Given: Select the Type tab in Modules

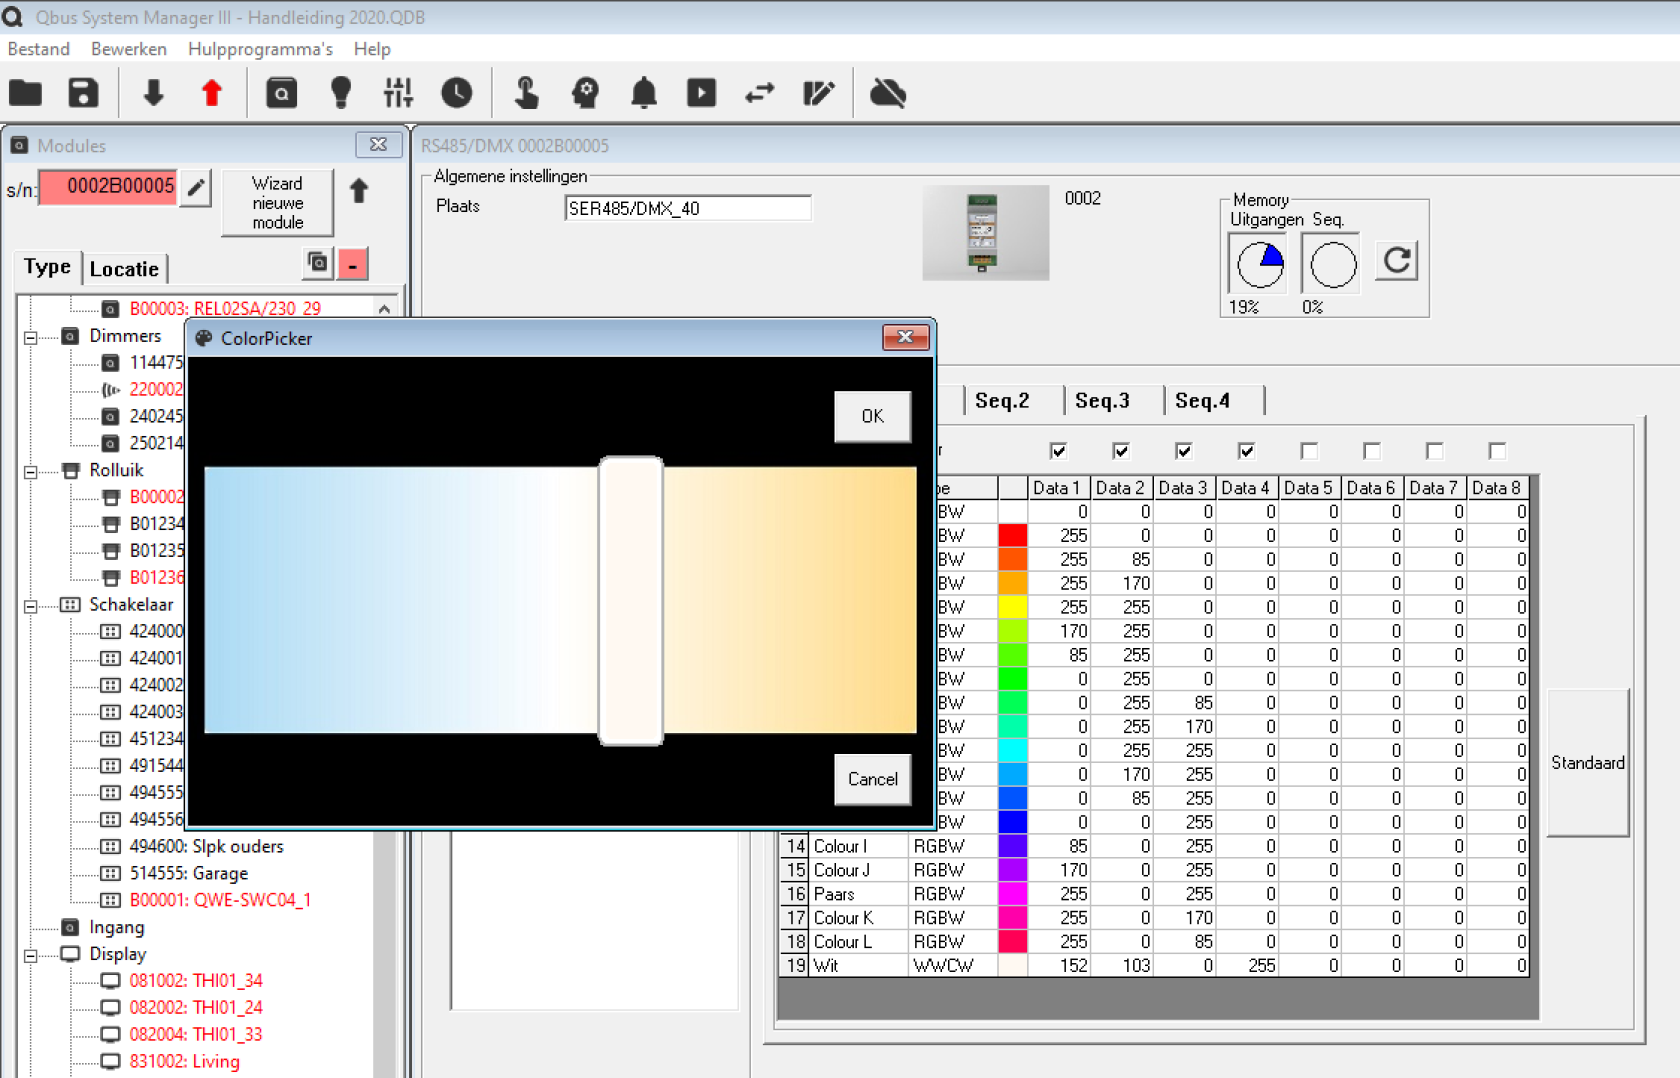Looking at the screenshot, I should click(47, 266).
